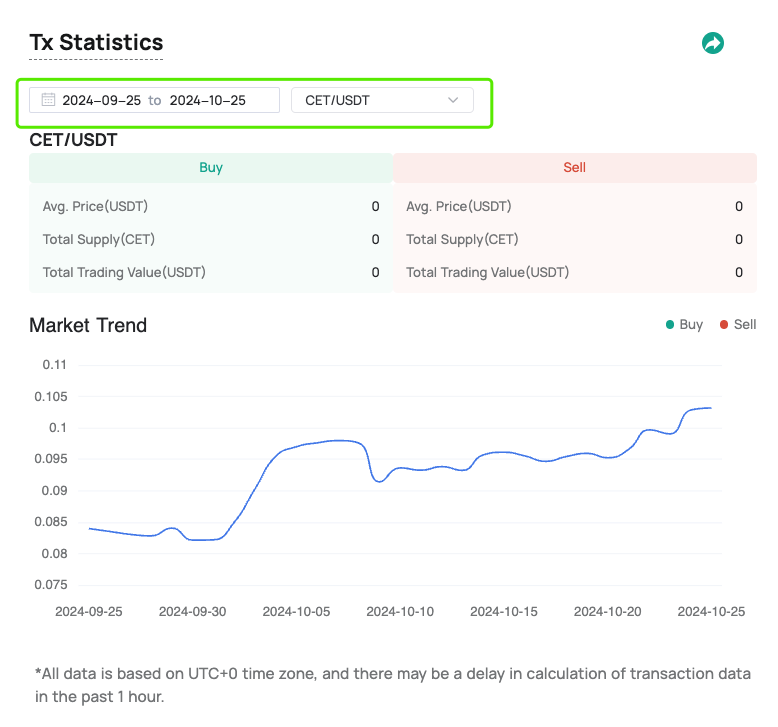Click the 2024-10-15 x-axis date label

504,611
